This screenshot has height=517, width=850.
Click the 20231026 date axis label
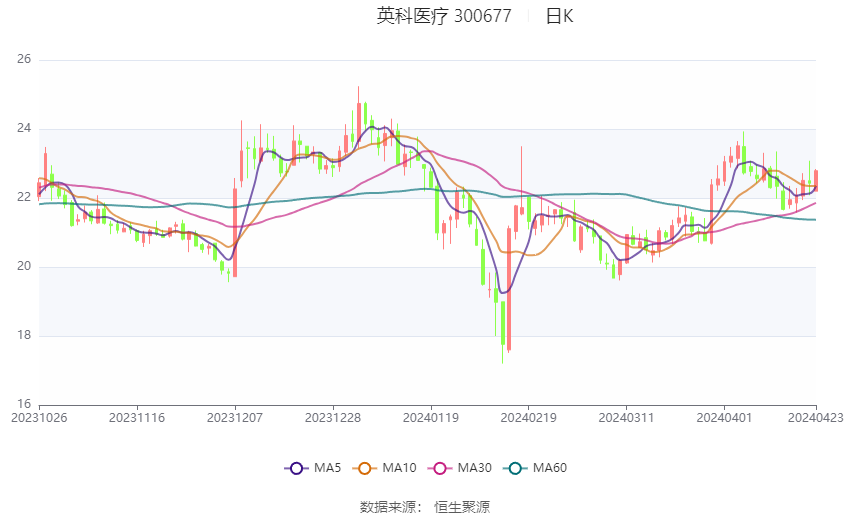[39, 418]
